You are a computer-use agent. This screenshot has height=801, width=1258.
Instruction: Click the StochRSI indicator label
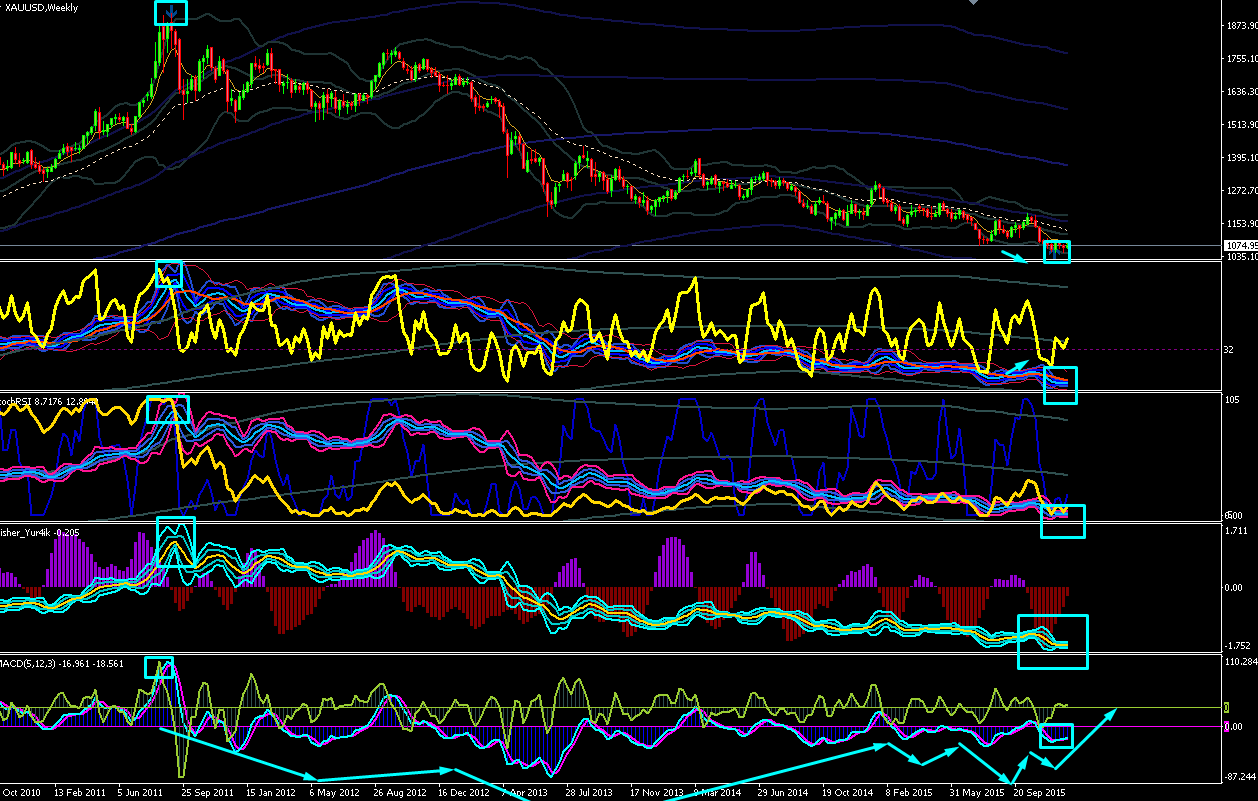[16, 401]
